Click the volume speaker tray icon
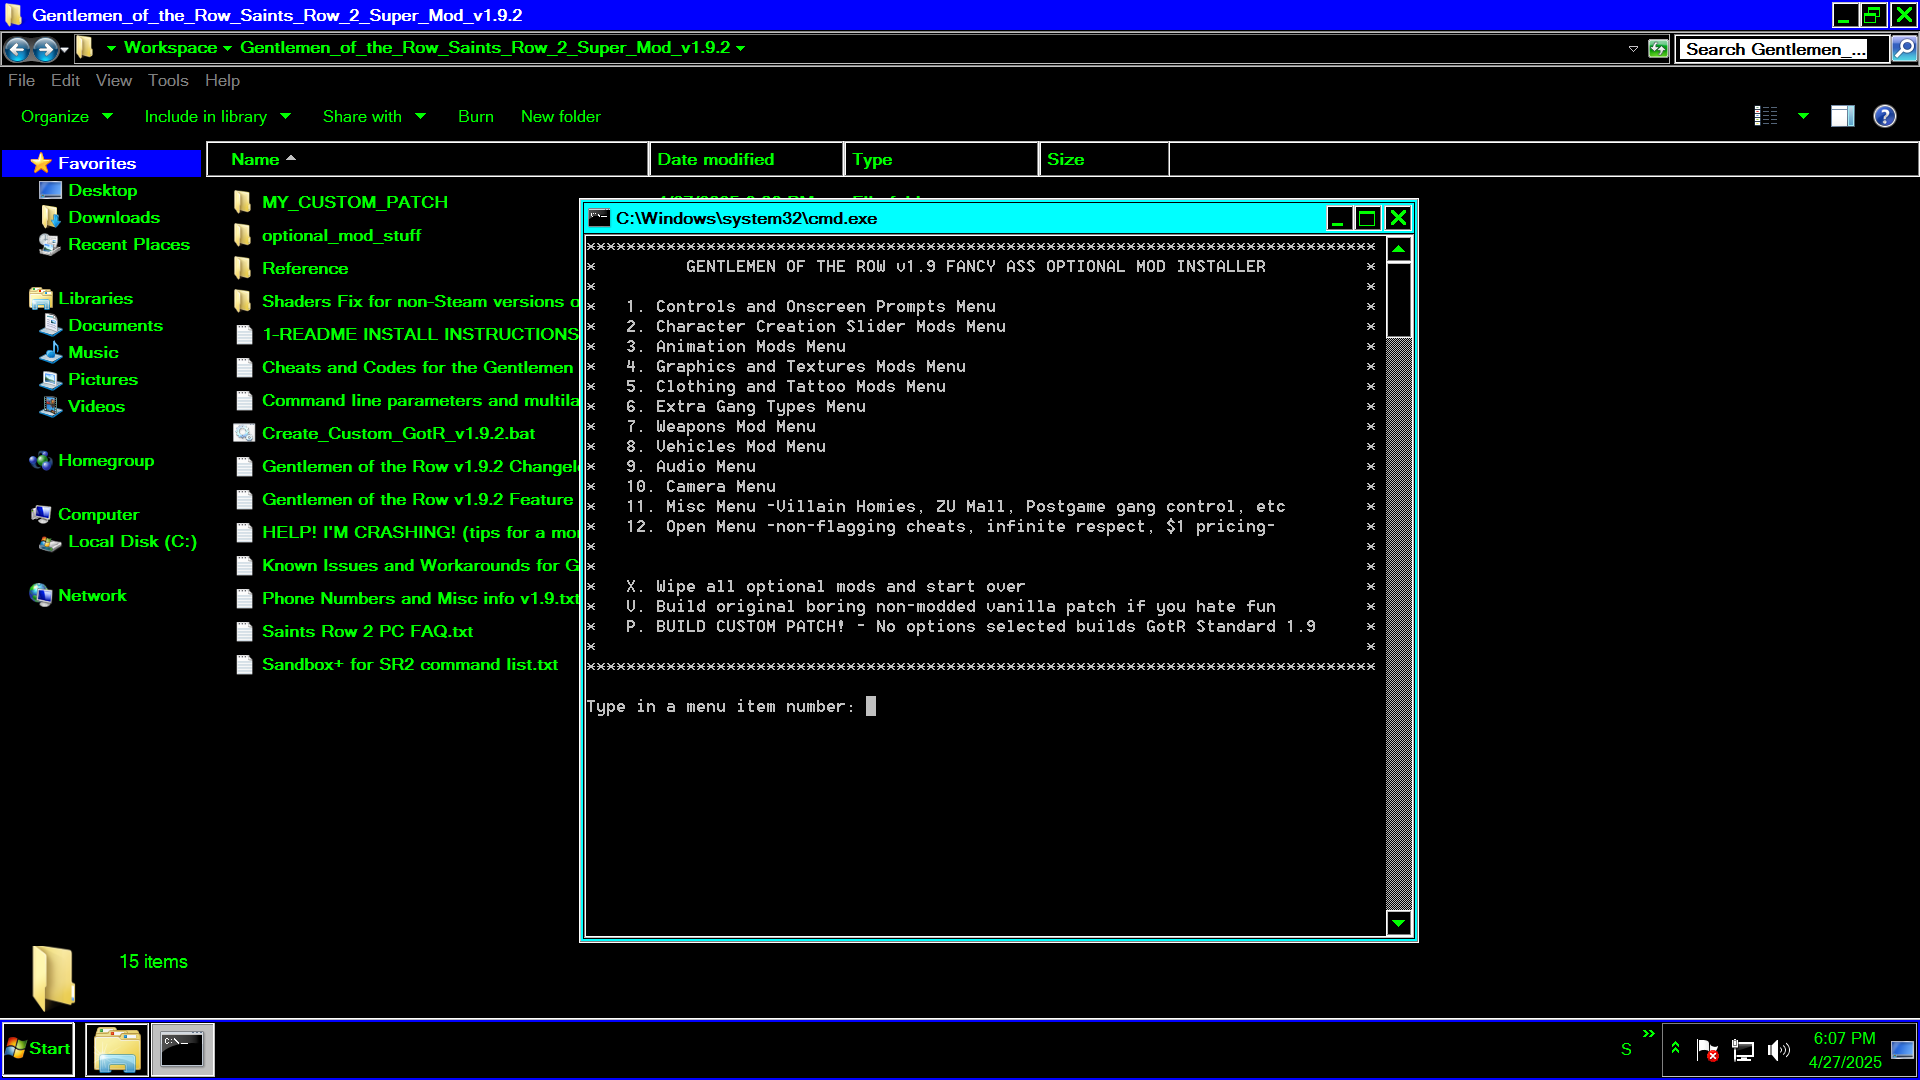This screenshot has width=1920, height=1080. [1778, 1050]
